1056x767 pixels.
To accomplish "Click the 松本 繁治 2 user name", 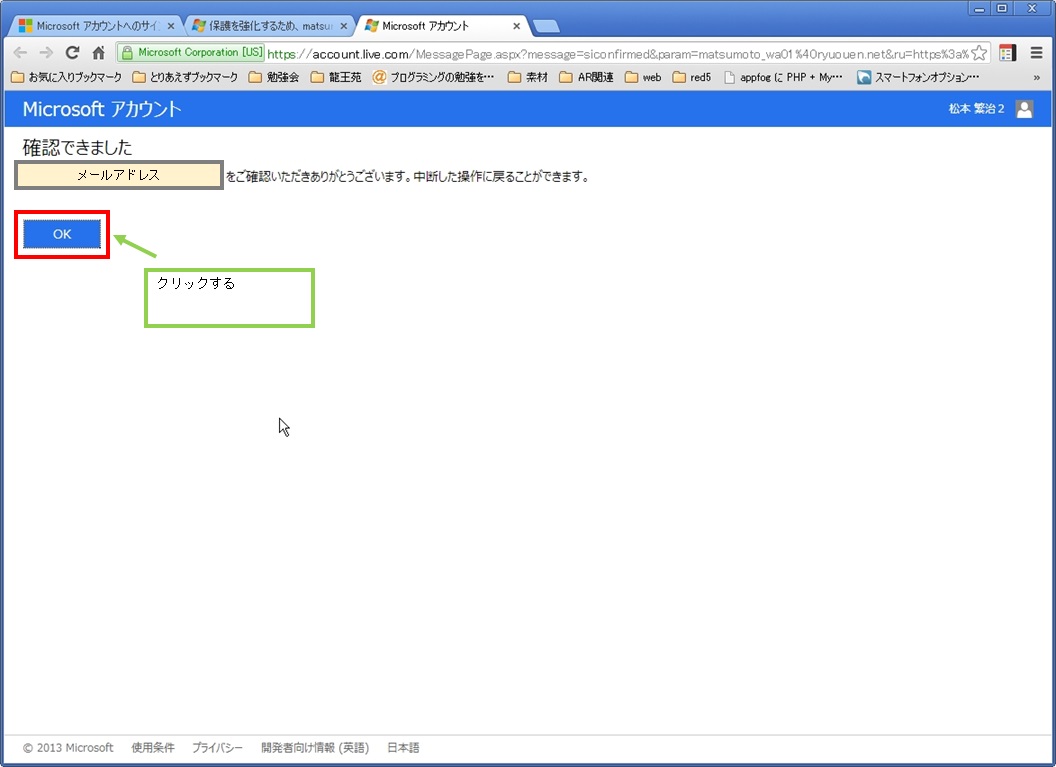I will (x=977, y=109).
